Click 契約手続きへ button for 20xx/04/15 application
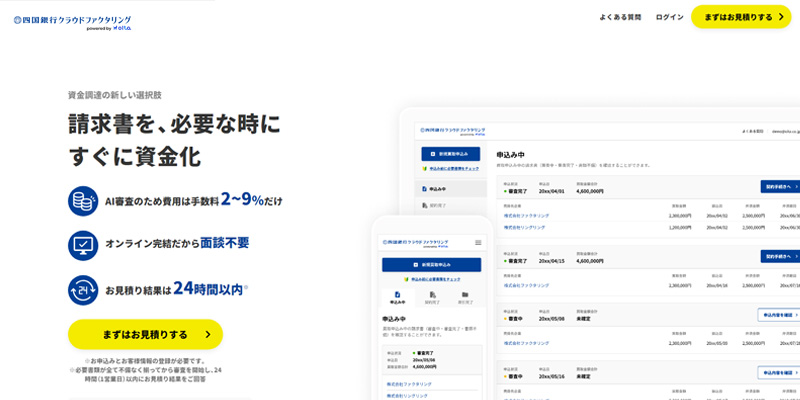800x400 pixels. tap(780, 256)
